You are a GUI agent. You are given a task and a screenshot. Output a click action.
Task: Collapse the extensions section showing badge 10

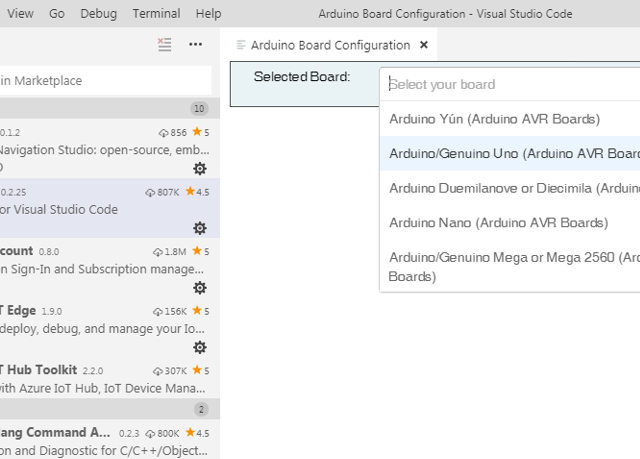pos(100,108)
